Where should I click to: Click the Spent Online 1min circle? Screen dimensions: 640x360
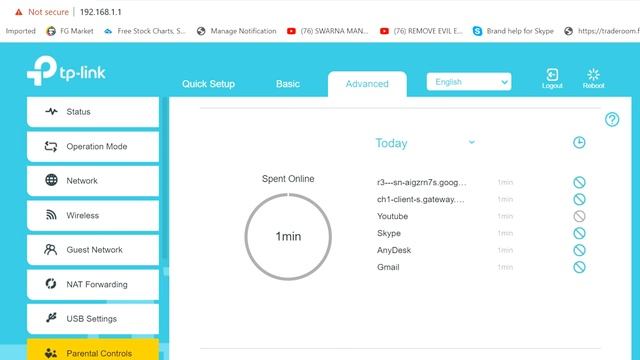pos(288,237)
